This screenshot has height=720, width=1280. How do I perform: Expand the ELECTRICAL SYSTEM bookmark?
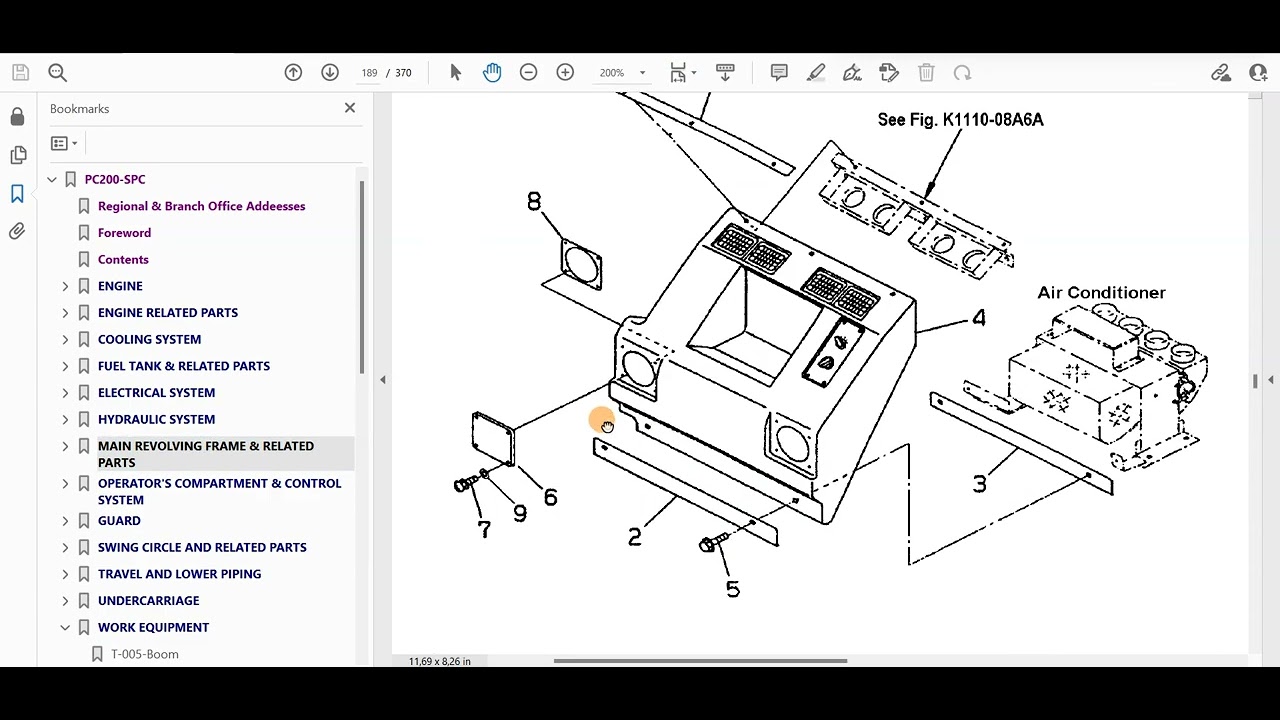[x=65, y=393]
